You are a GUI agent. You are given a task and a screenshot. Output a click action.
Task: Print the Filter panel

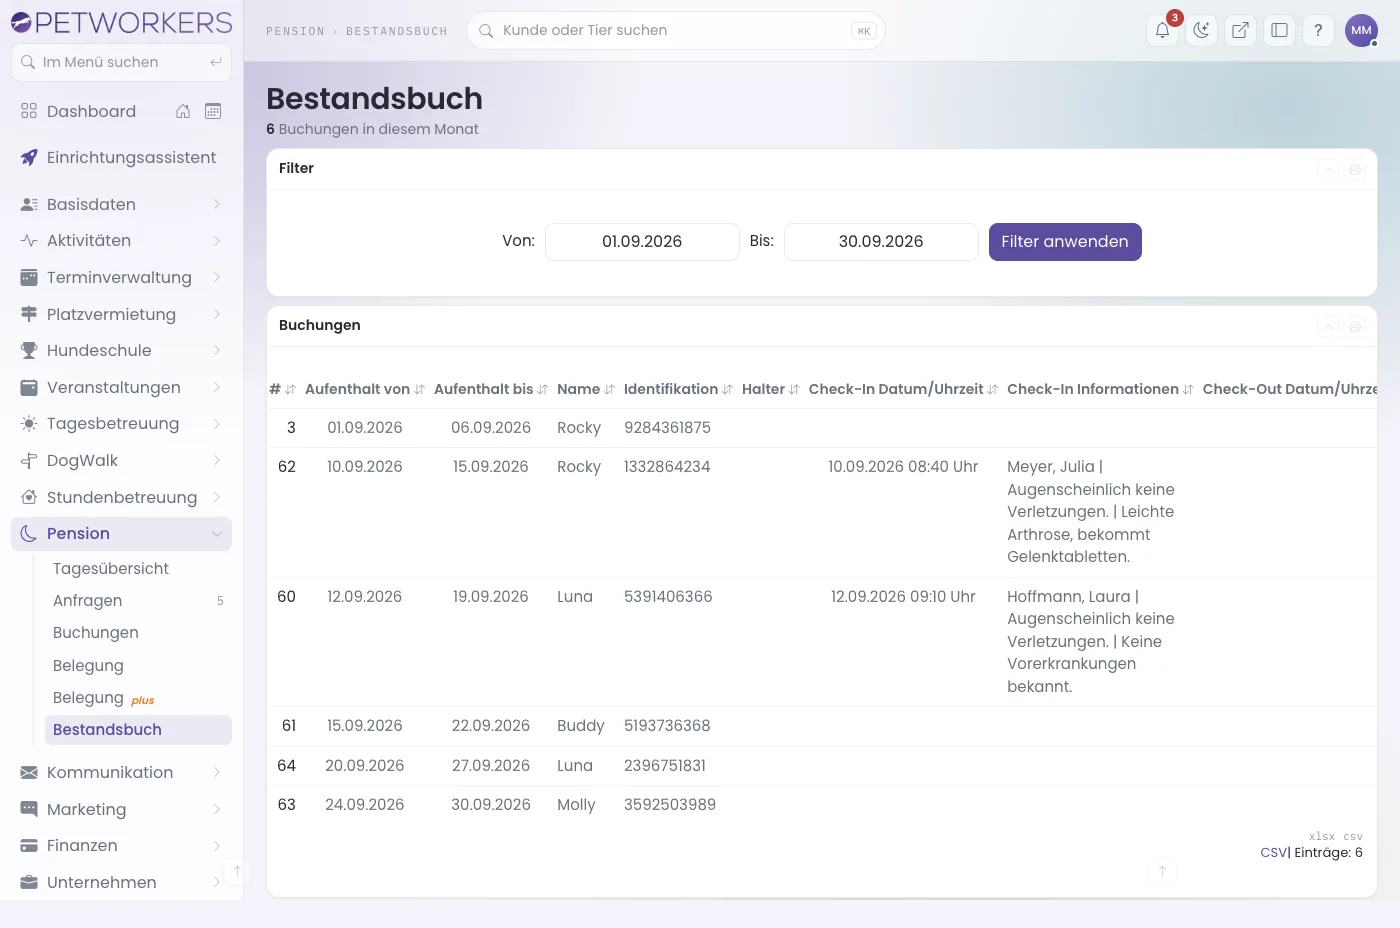click(1355, 169)
